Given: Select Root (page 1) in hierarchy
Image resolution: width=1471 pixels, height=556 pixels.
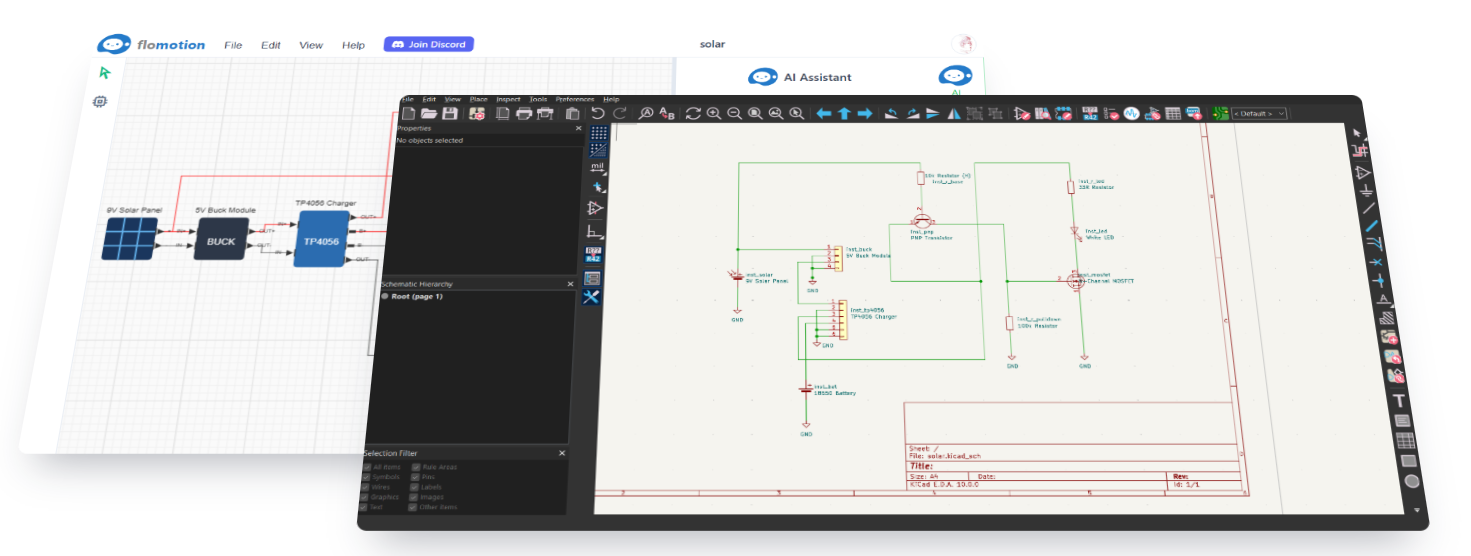Looking at the screenshot, I should click(x=416, y=297).
